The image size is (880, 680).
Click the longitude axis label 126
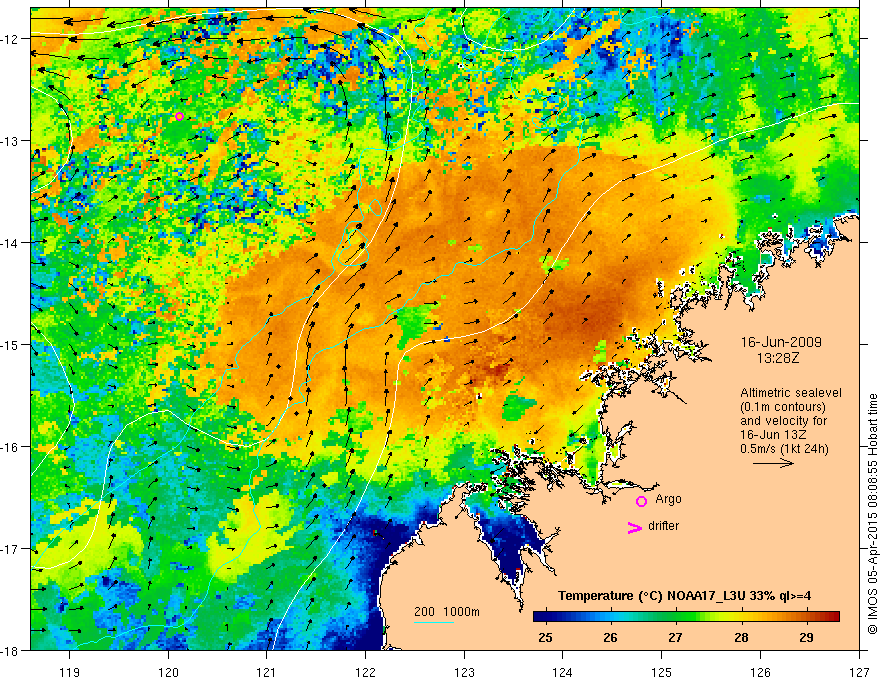tap(760, 672)
